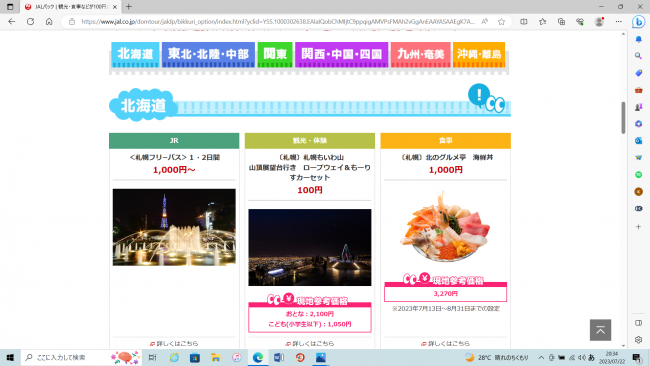Open 詳しくはこちら link under JR pass

click(x=174, y=343)
